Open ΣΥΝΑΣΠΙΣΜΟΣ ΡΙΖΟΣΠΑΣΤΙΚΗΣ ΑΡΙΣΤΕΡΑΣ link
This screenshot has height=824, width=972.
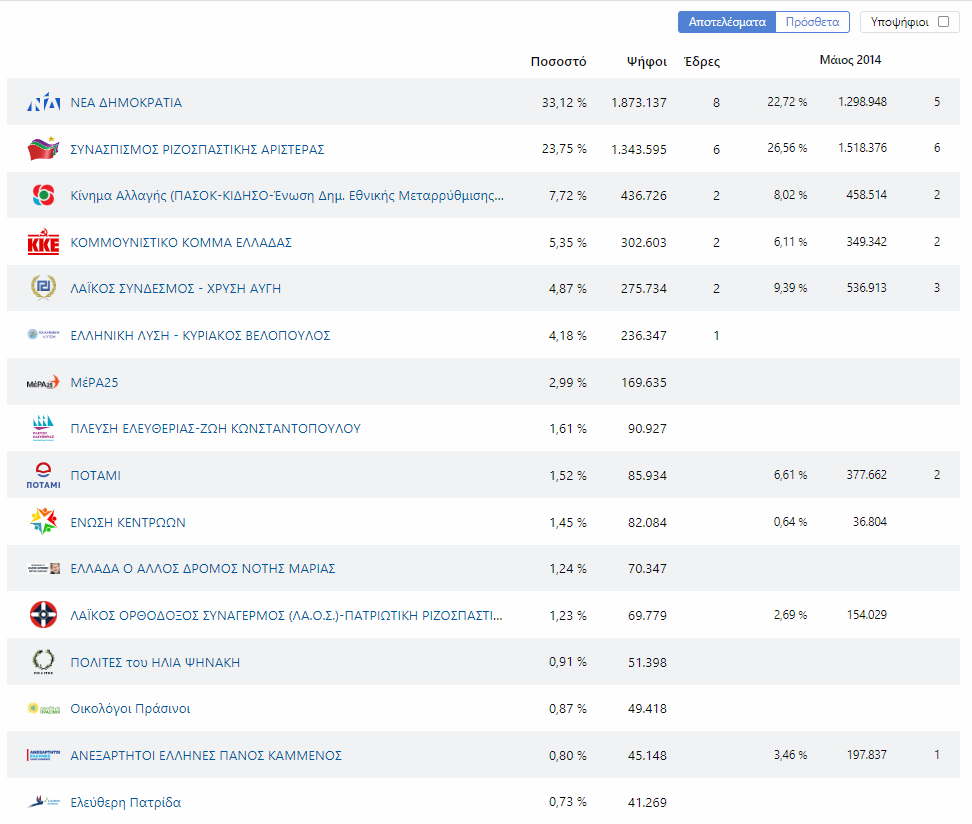pos(197,149)
